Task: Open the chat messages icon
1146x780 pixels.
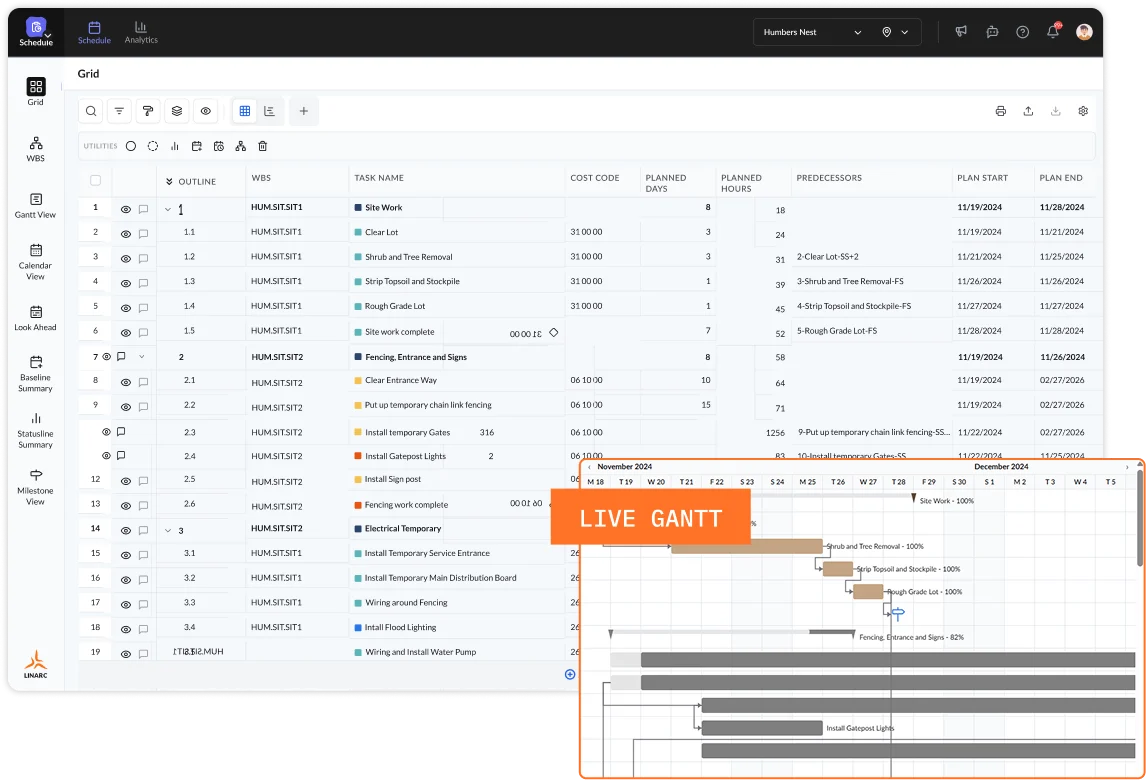Action: pos(992,31)
